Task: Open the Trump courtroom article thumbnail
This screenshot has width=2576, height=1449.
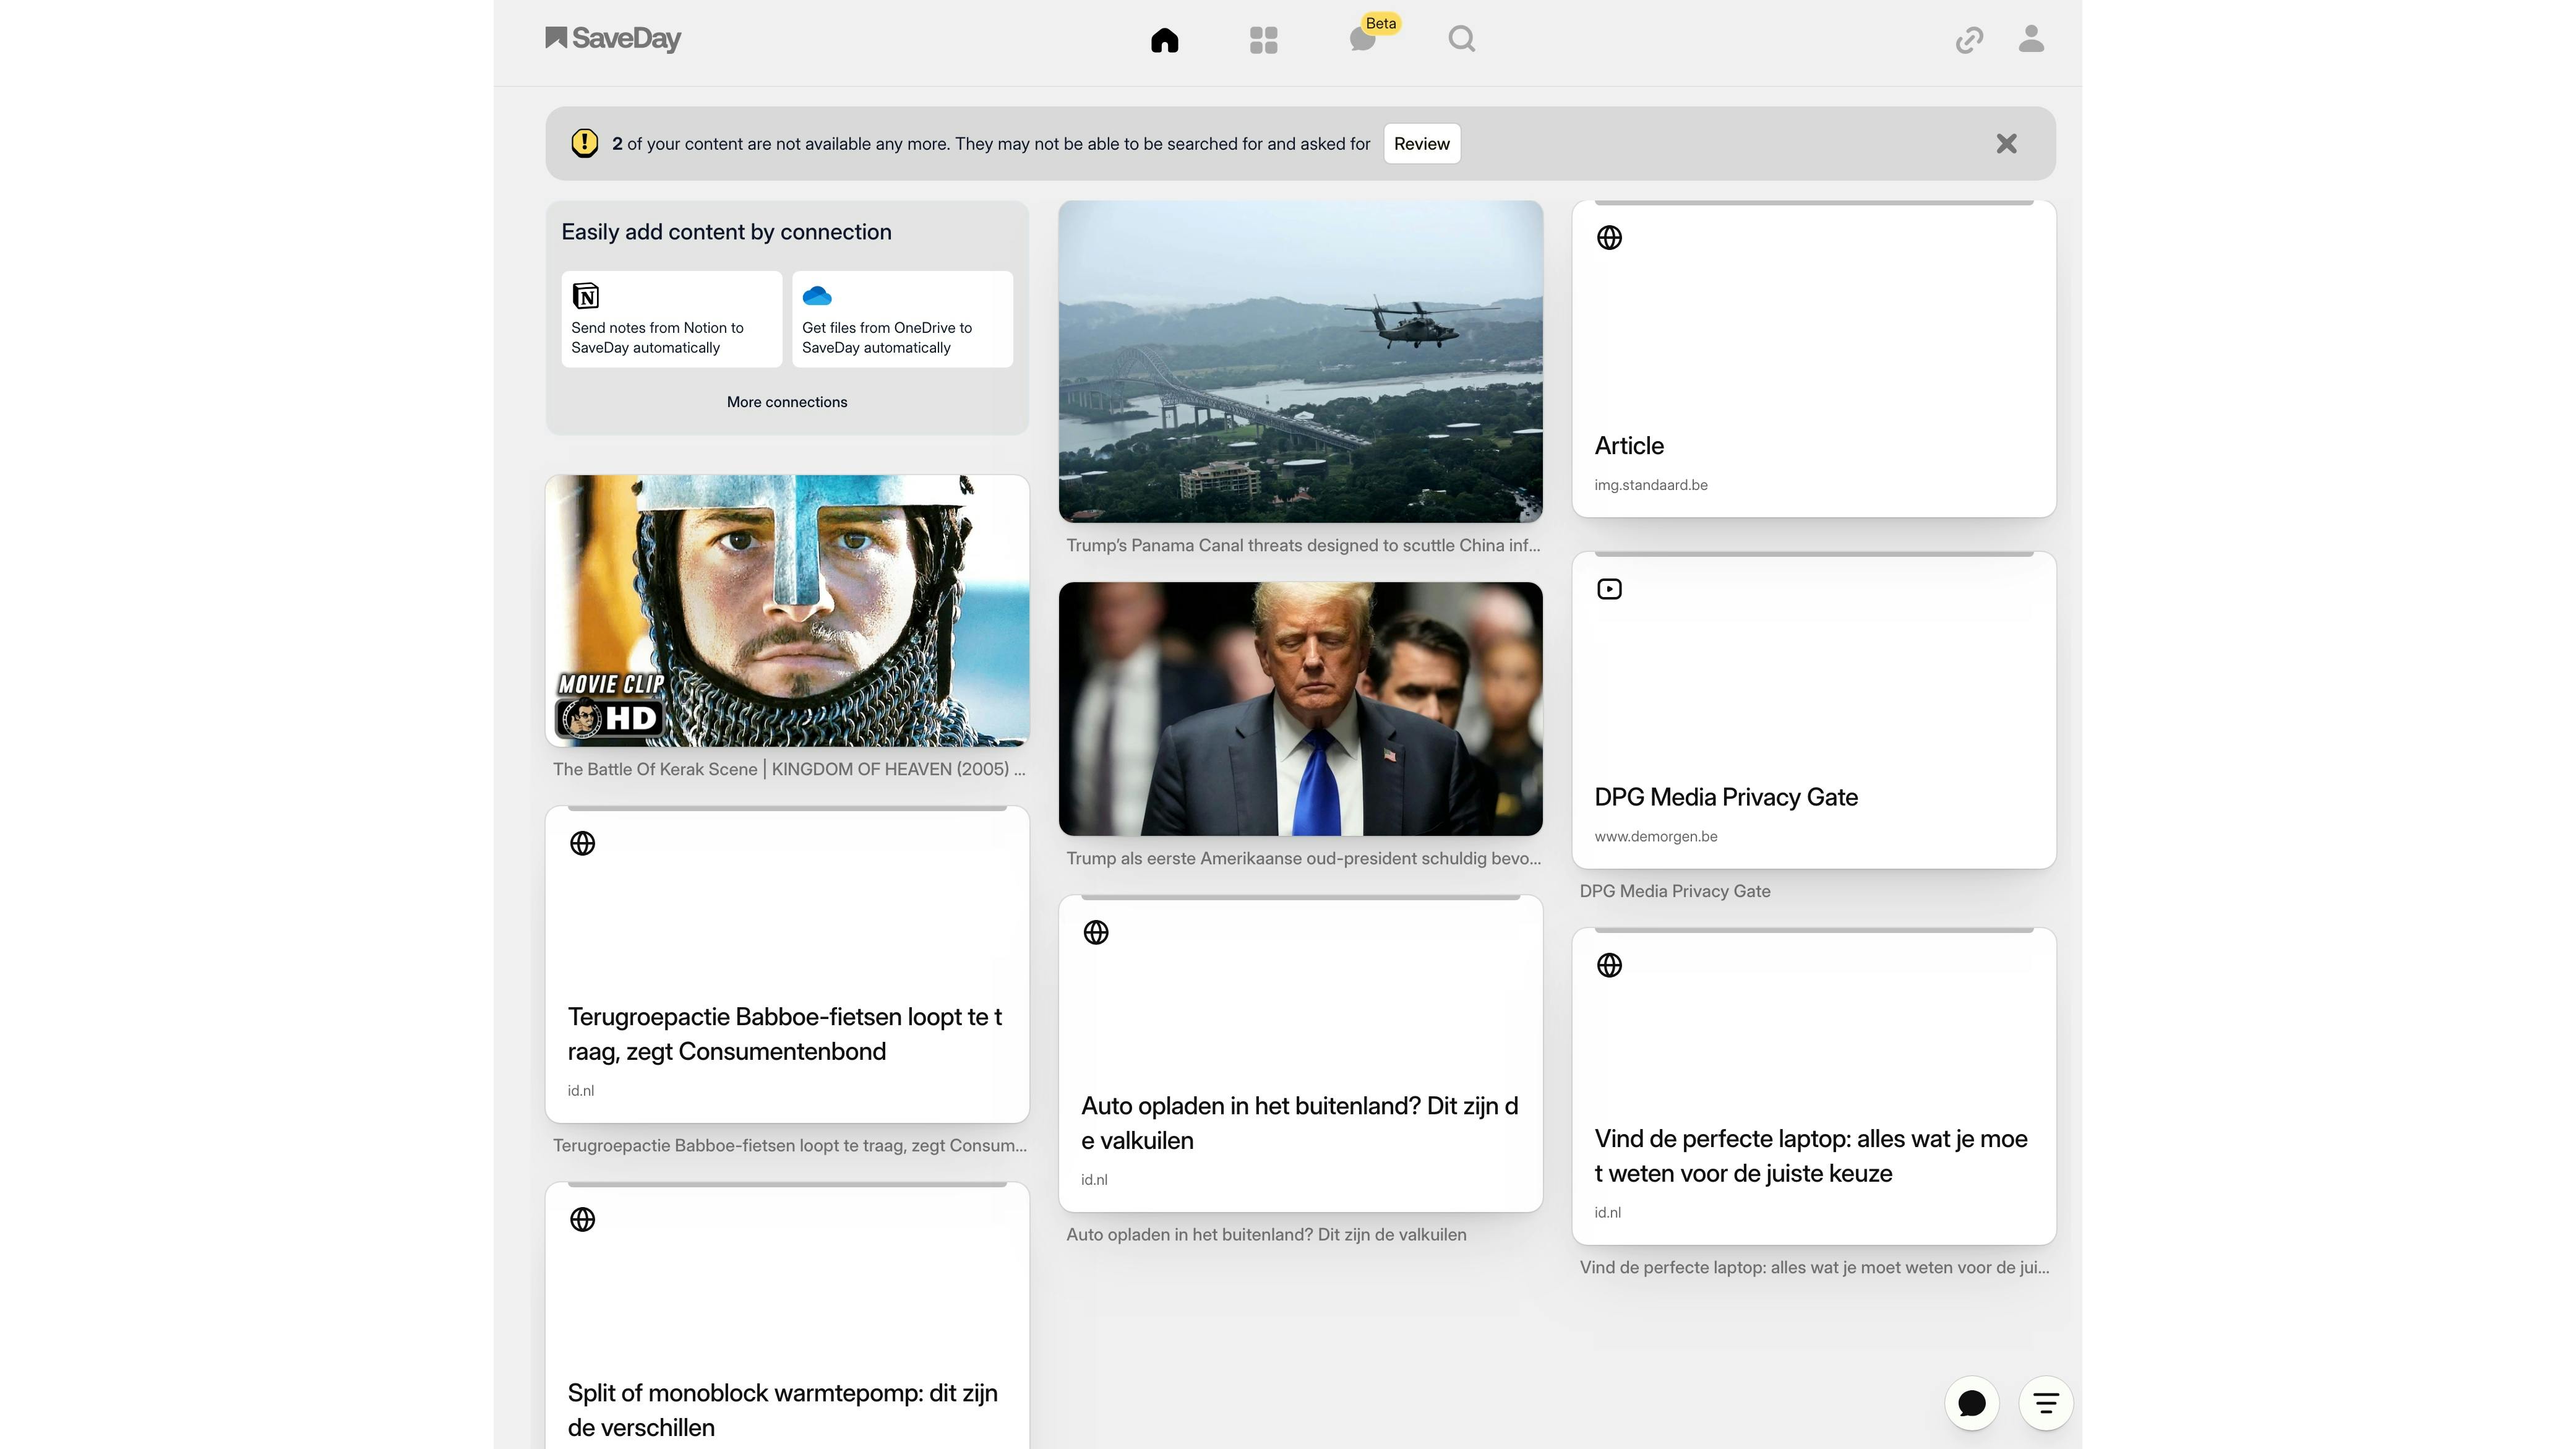Action: pyautogui.click(x=1300, y=709)
